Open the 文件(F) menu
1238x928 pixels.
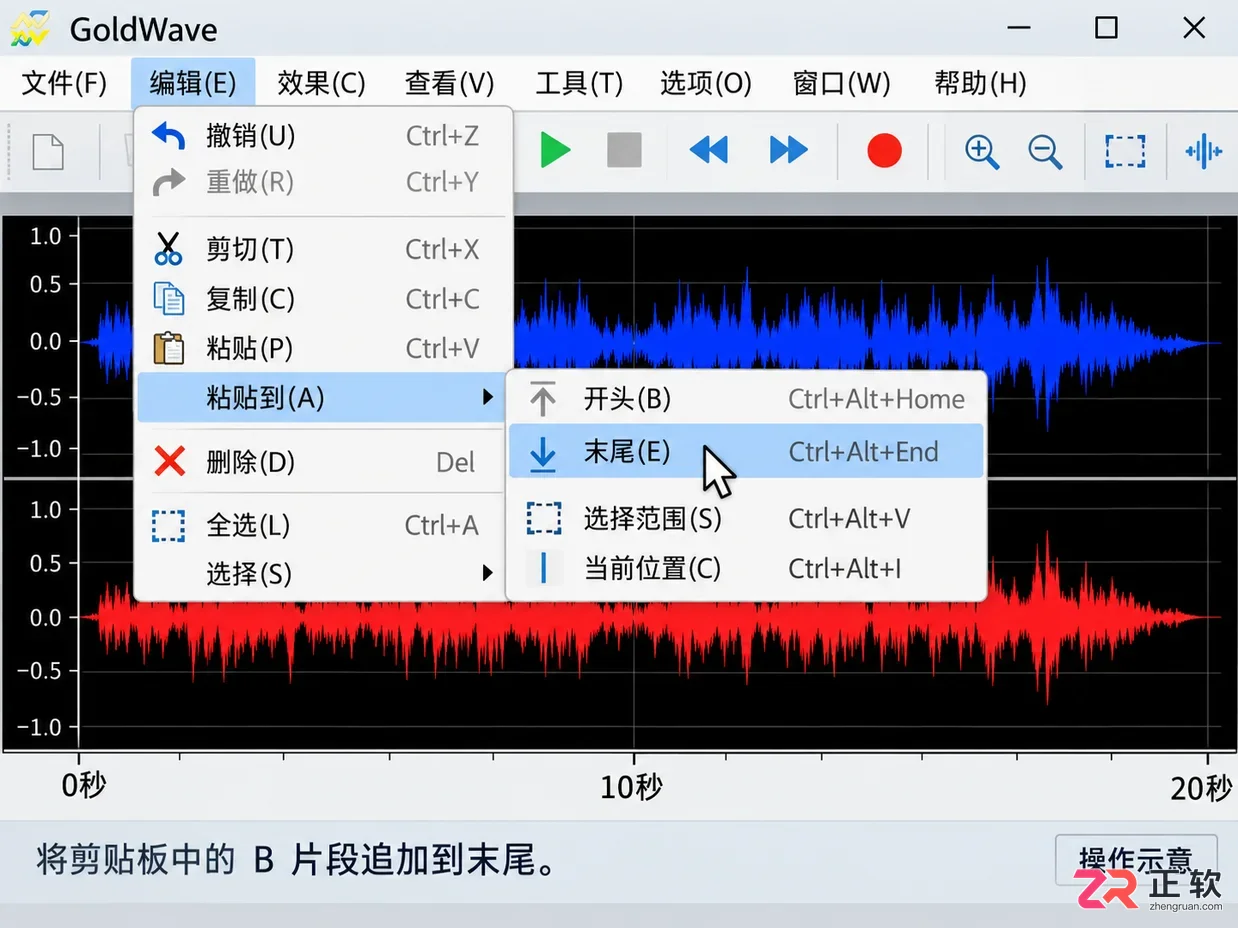[x=64, y=83]
